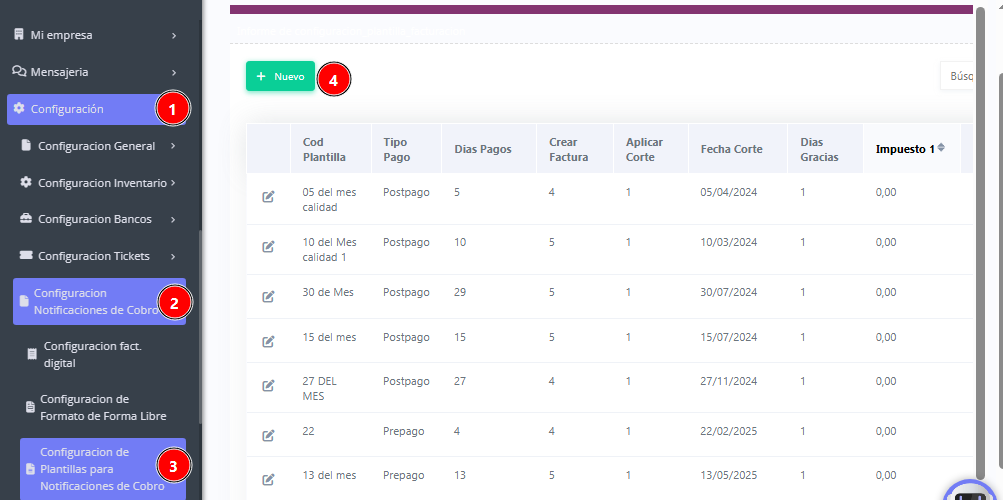The height and width of the screenshot is (500, 1003).
Task: Expand Configuracion Inventario submenu
Action: tap(100, 183)
